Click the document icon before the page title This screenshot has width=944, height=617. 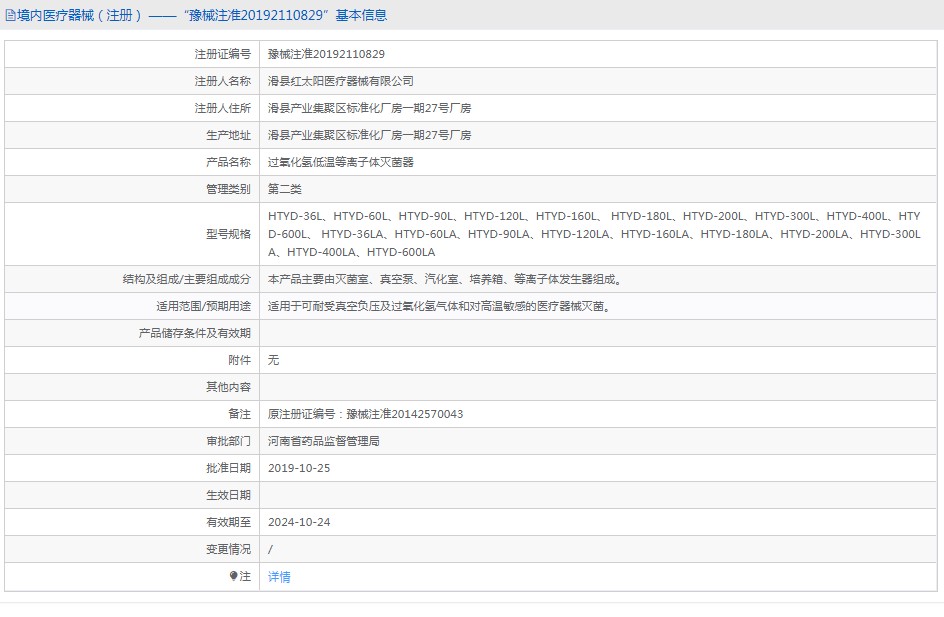[x=10, y=16]
